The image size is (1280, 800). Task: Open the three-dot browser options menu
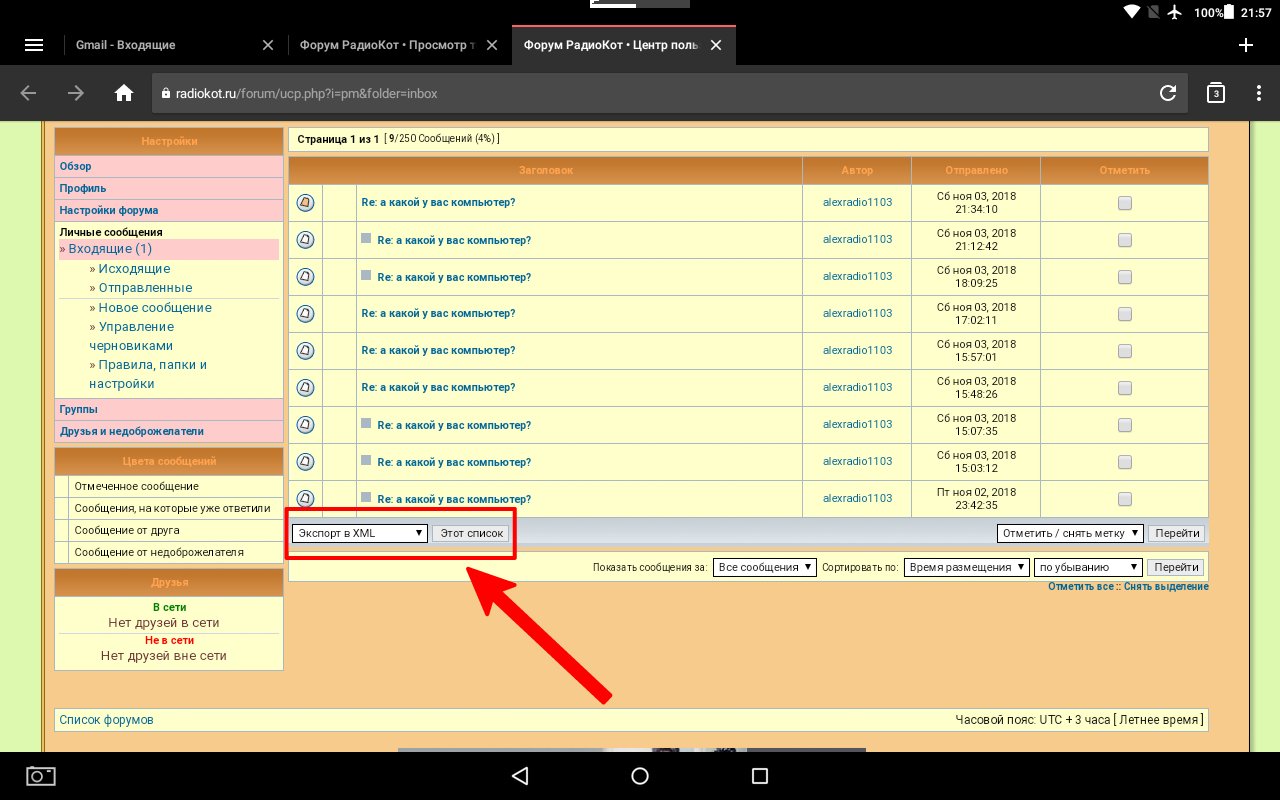(x=1259, y=93)
